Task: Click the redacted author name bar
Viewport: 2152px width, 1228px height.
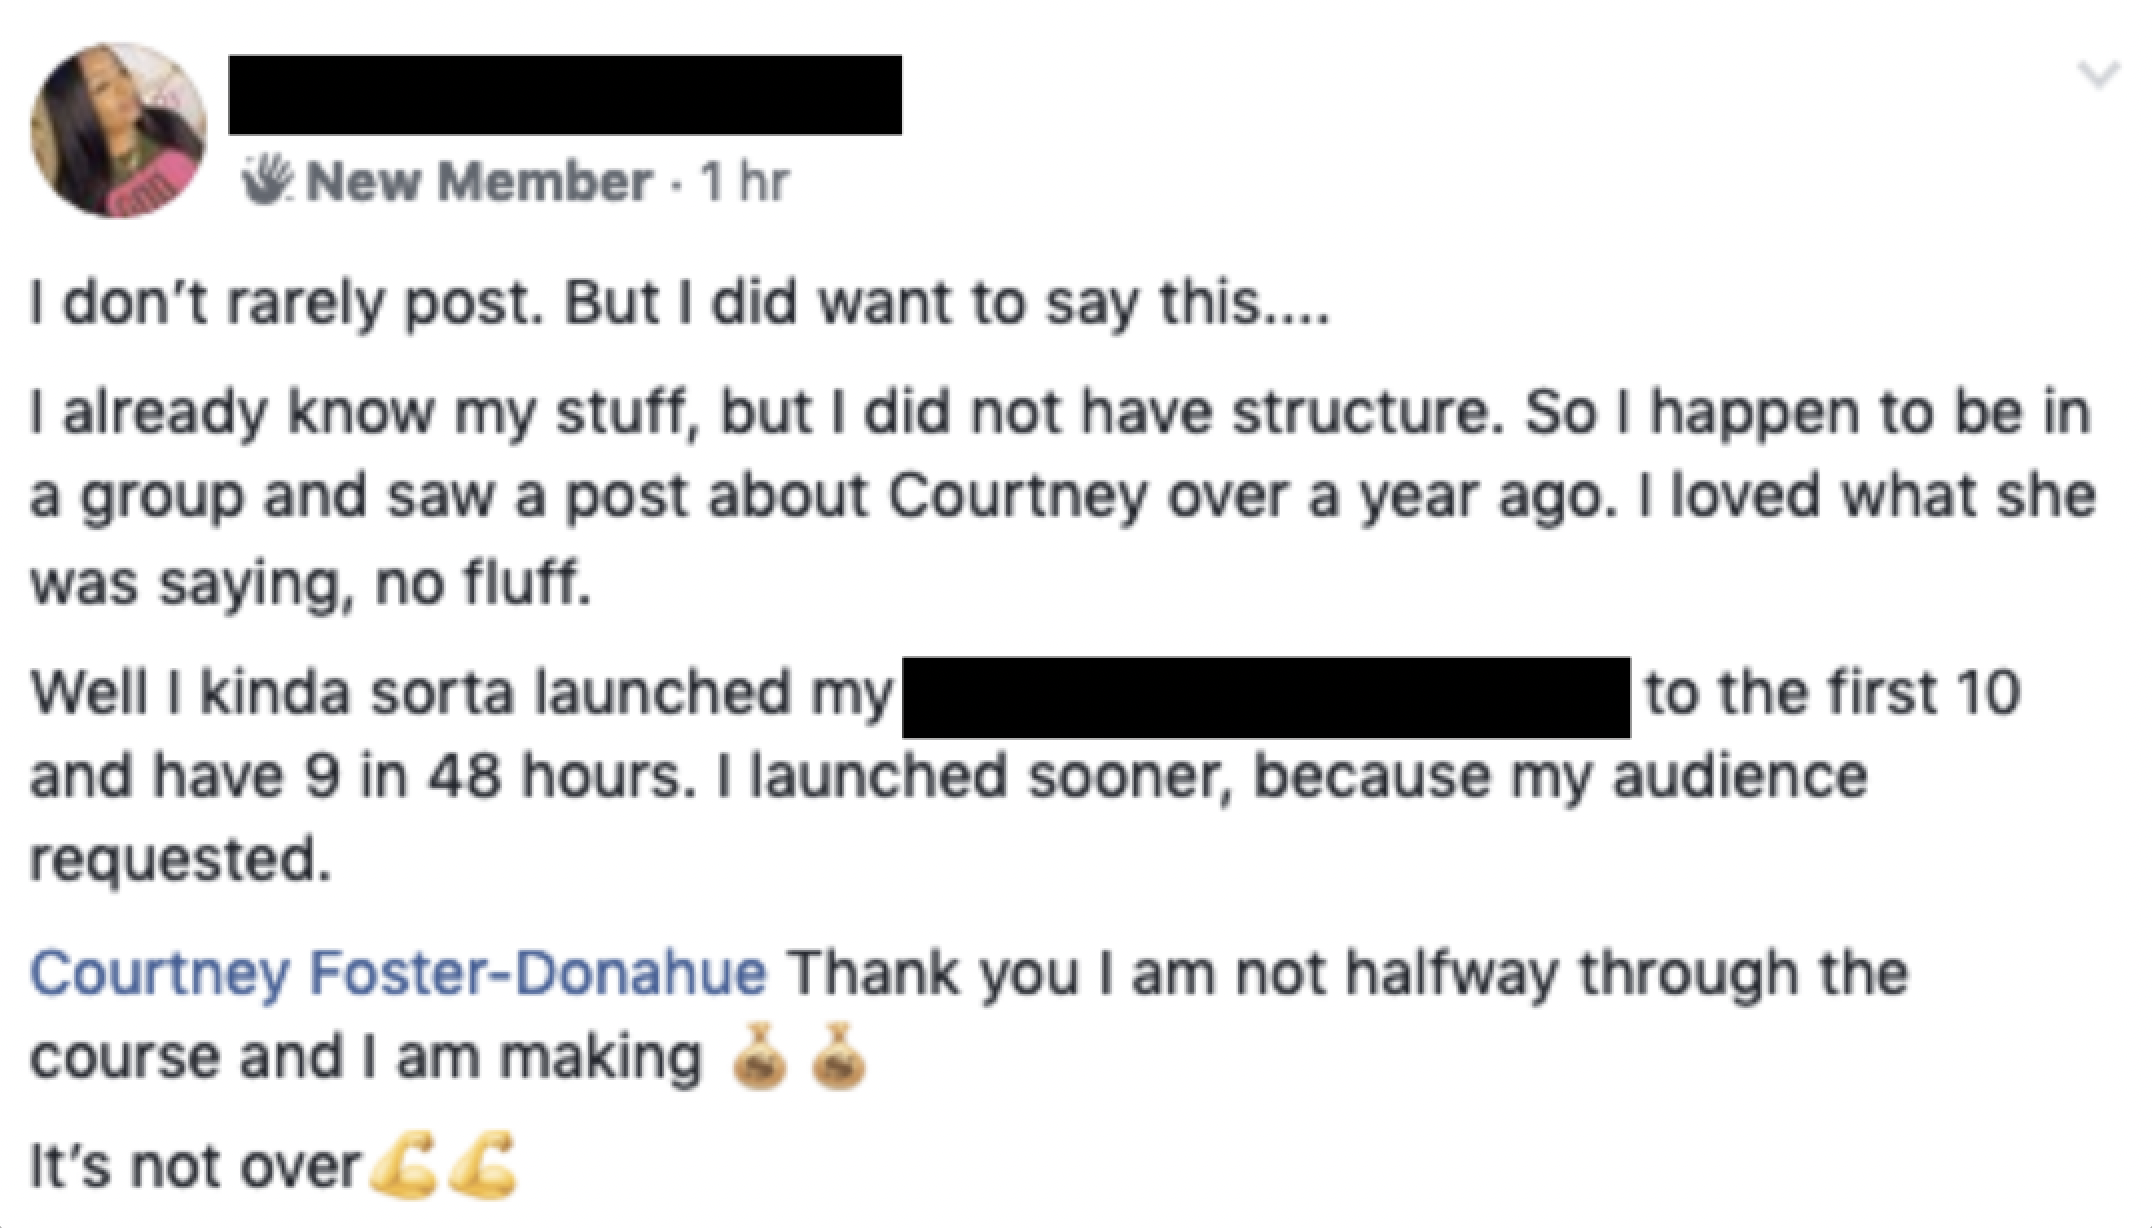Action: click(565, 95)
